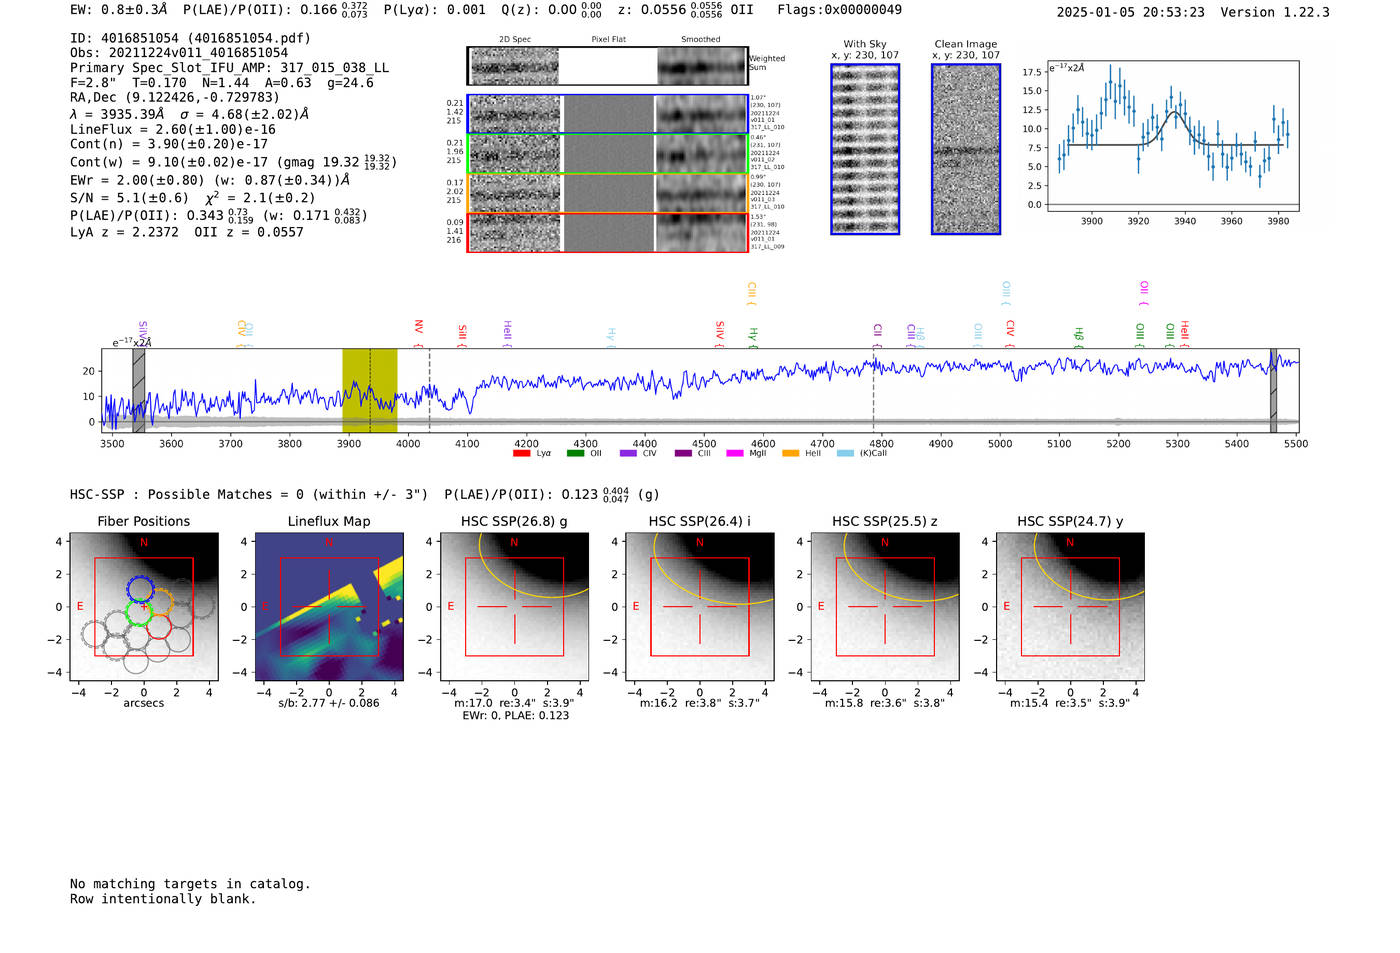This screenshot has height=953, width=1400.
Task: Click the wavelength λ = 3935.39Å line
Action: (189, 114)
